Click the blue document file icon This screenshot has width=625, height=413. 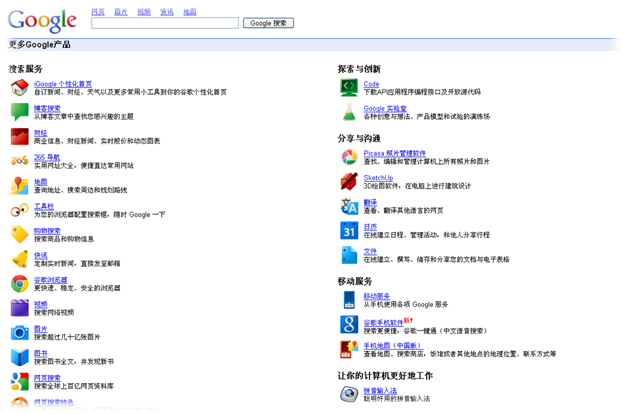tap(349, 255)
